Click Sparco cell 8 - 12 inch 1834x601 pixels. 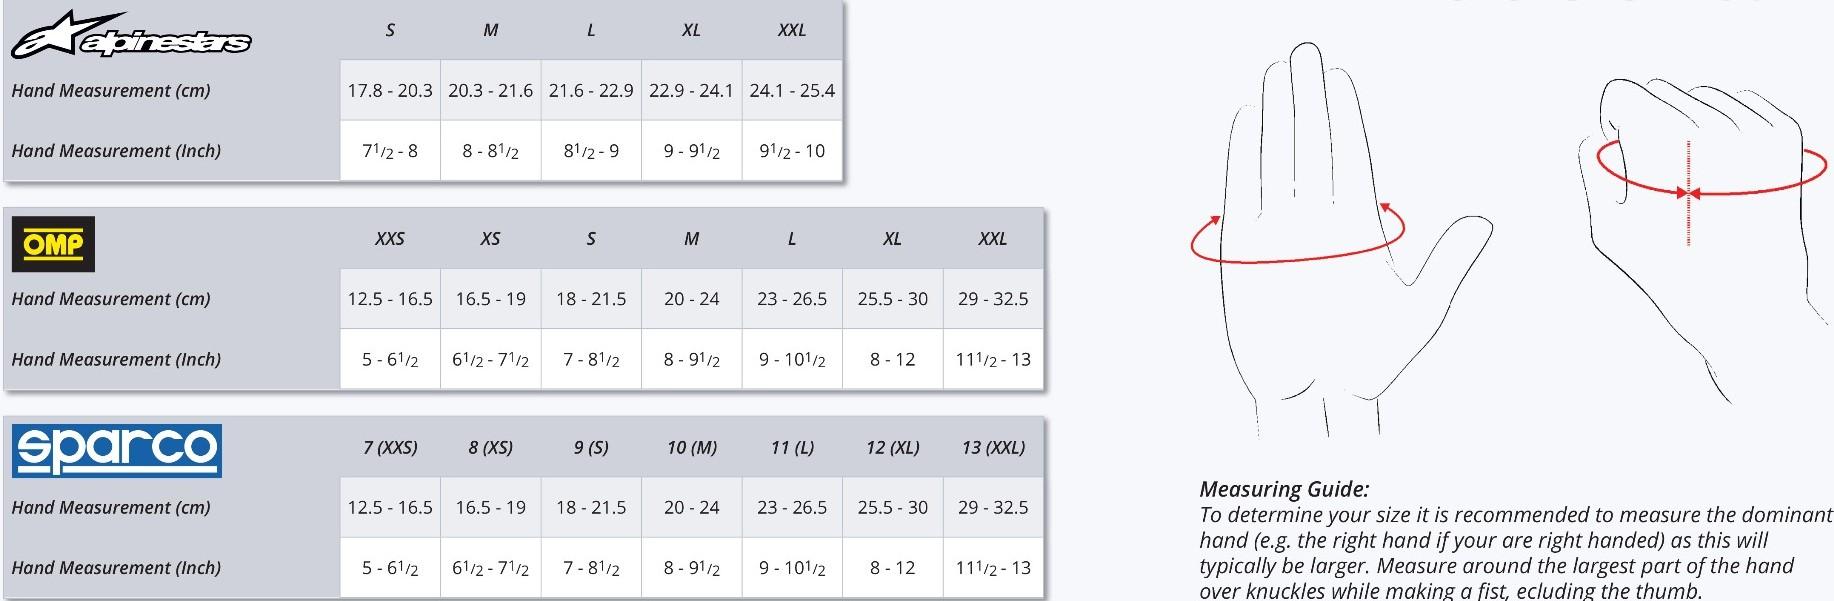point(893,568)
